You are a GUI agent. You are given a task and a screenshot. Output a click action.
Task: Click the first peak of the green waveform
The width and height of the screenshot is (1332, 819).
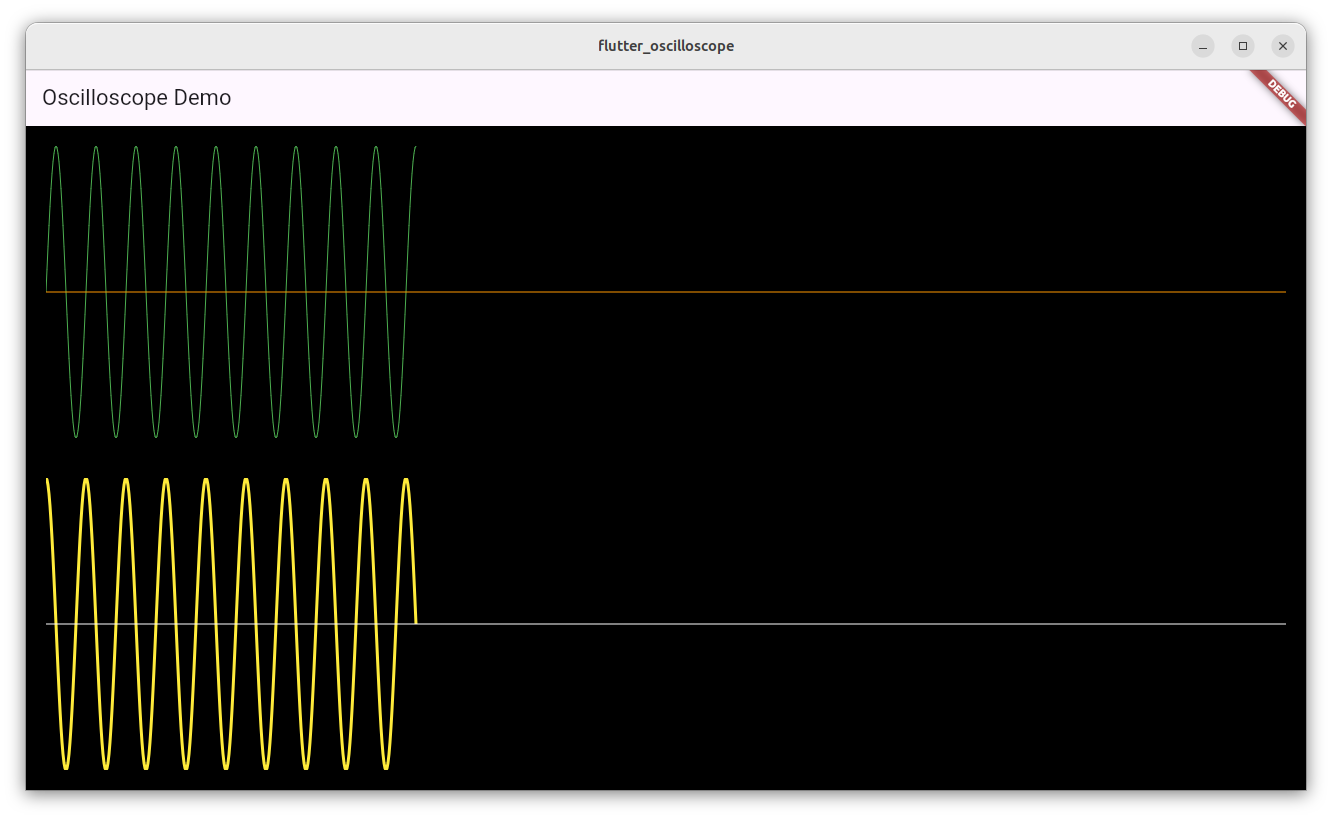pos(56,148)
